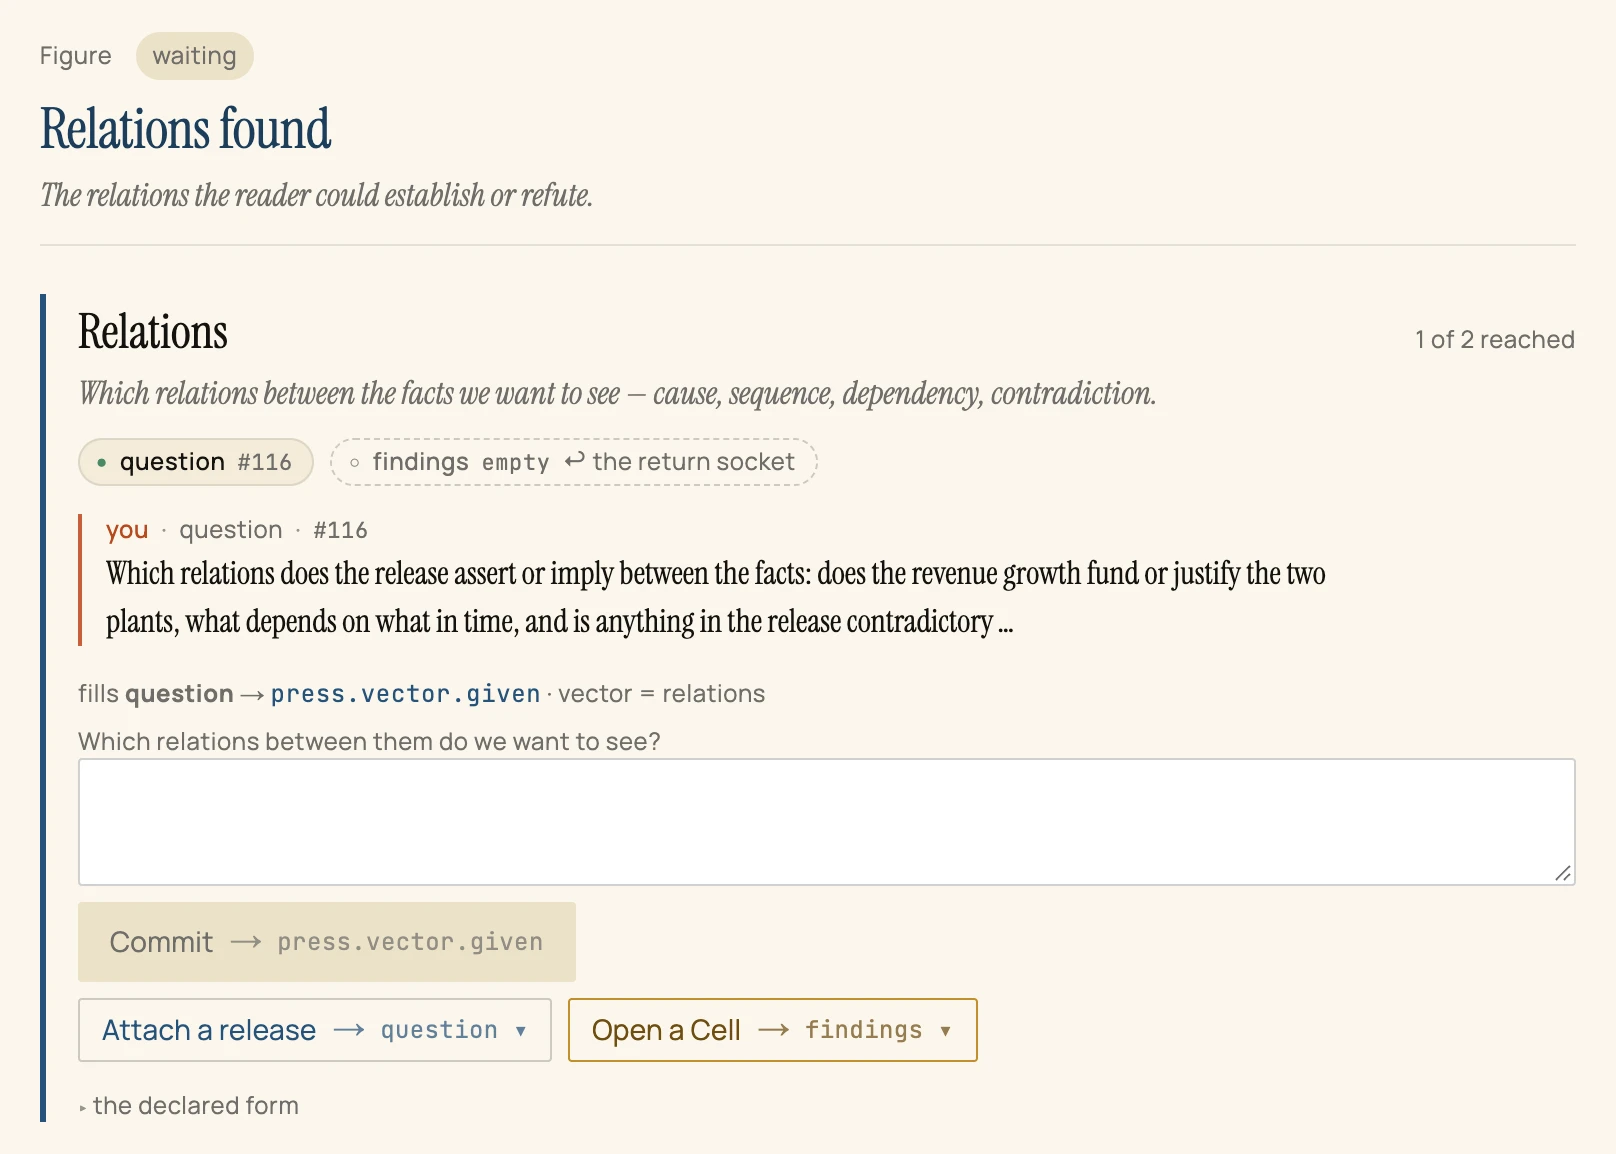Open the dropdown caret next to question
The height and width of the screenshot is (1154, 1616).
point(521,1031)
